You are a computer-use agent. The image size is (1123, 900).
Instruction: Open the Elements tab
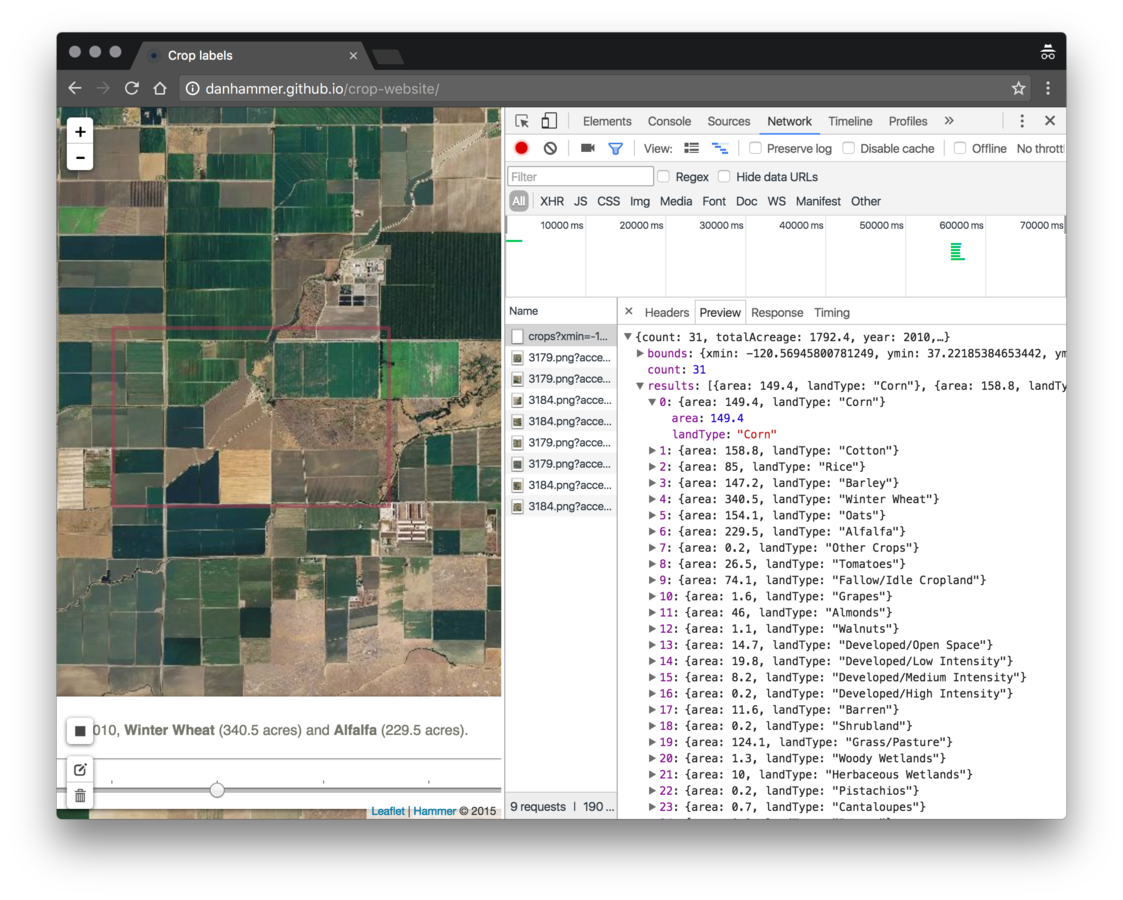607,121
